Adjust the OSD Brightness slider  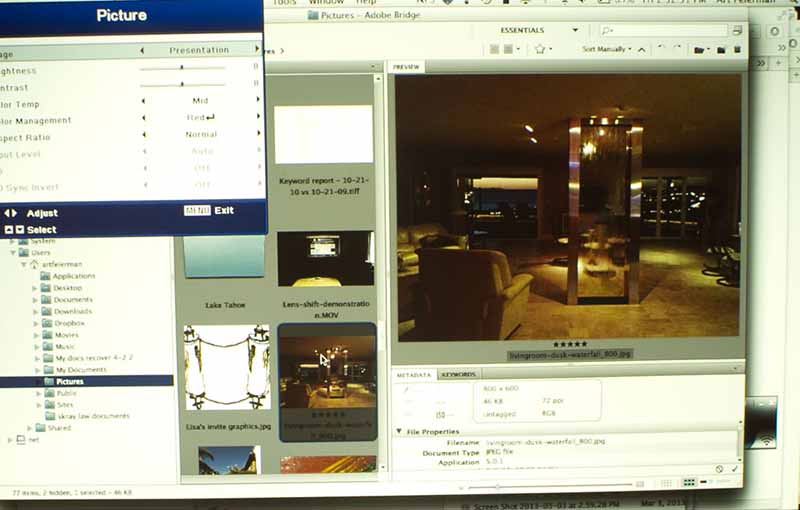182,67
